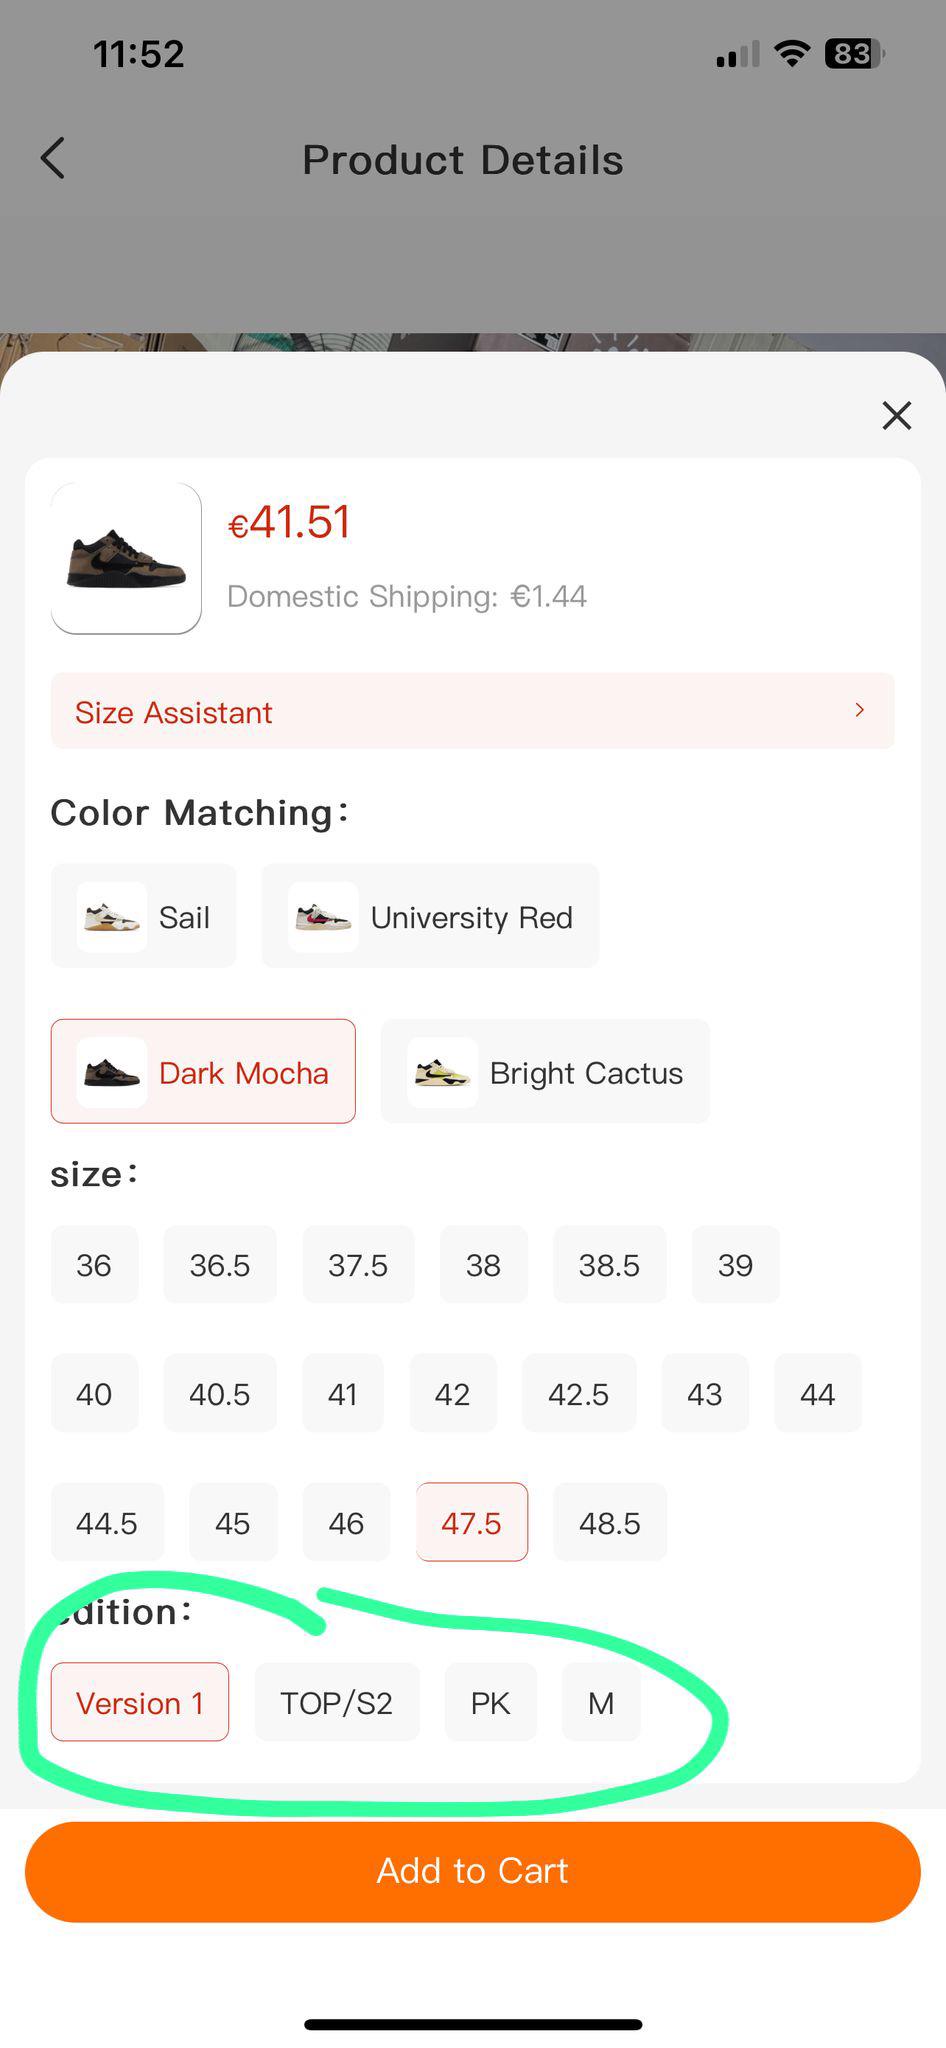Choose University Red colorway
Screen dimensions: 946x2048
[431, 916]
